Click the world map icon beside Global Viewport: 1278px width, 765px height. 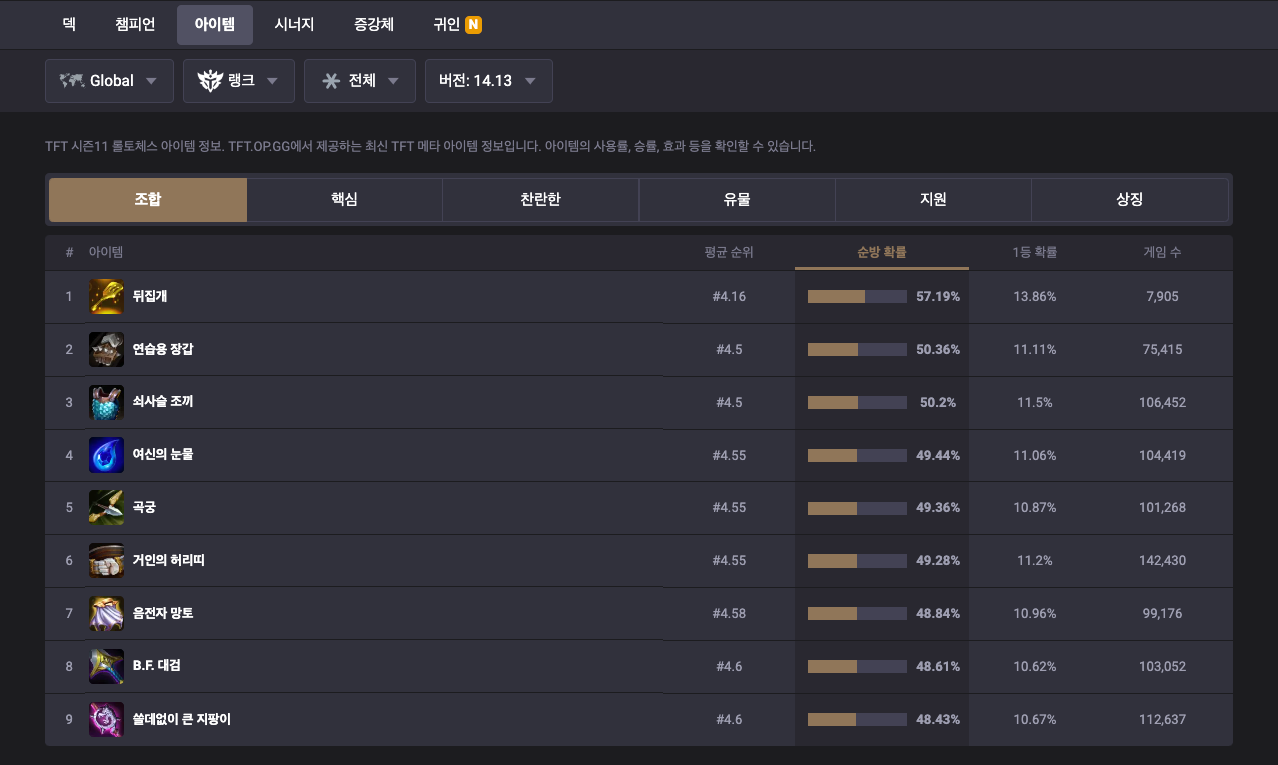(x=71, y=81)
